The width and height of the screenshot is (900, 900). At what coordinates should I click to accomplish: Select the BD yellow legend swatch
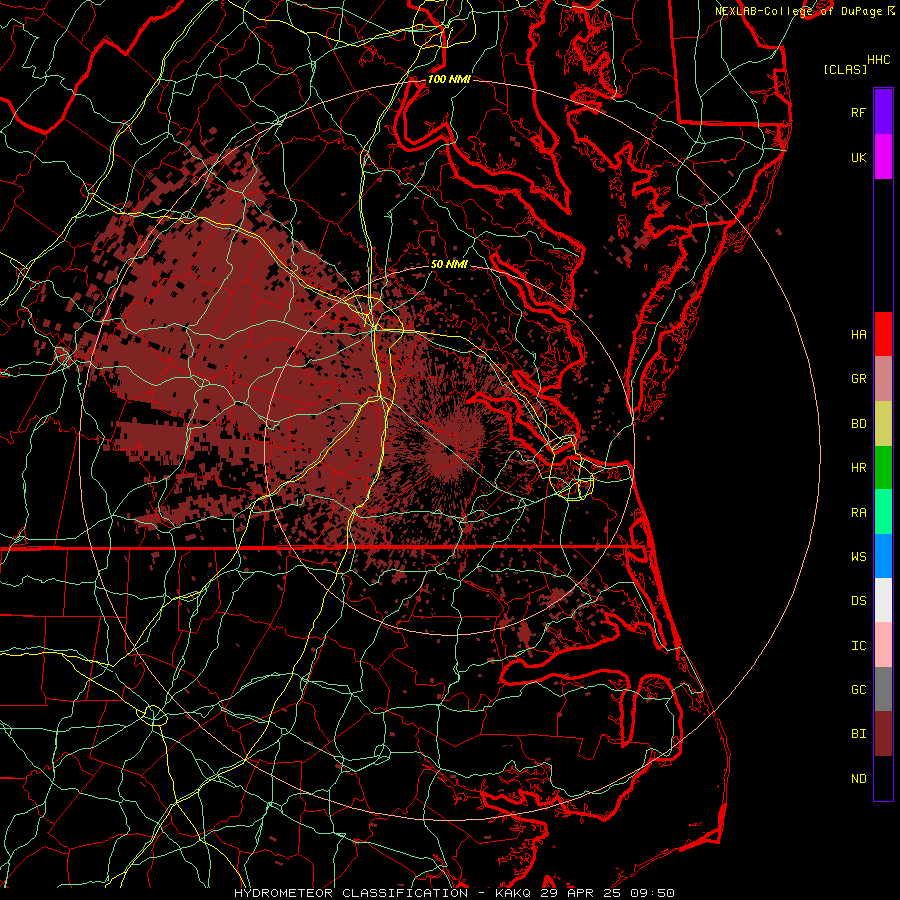[883, 424]
